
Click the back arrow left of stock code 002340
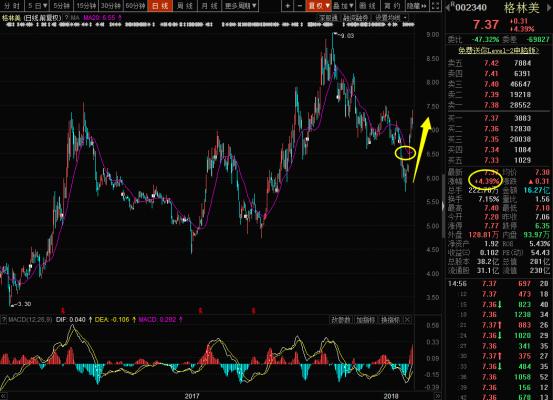pyautogui.click(x=448, y=7)
